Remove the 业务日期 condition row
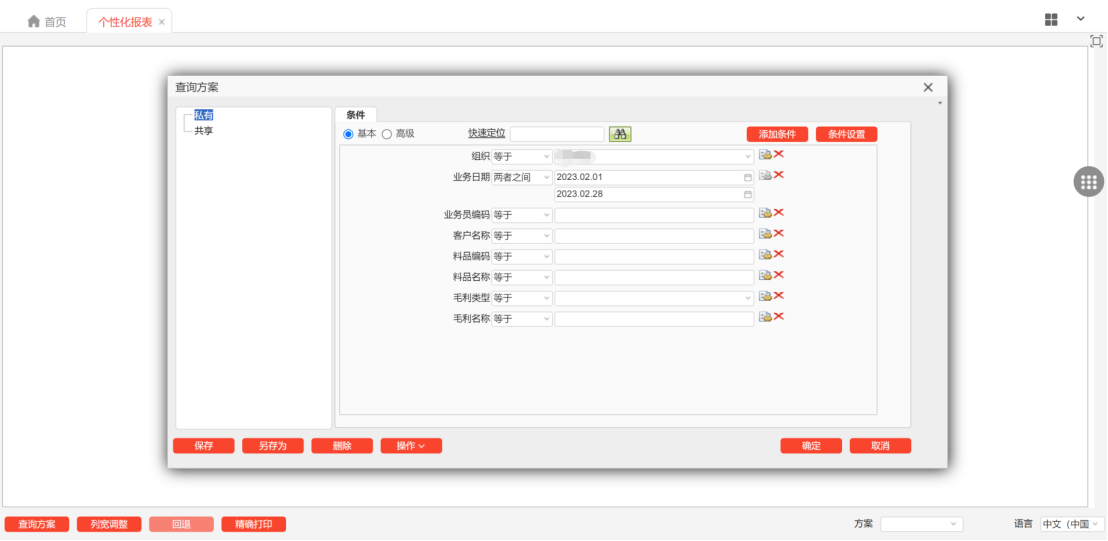Viewport: 1108px width, 541px height. tap(779, 175)
